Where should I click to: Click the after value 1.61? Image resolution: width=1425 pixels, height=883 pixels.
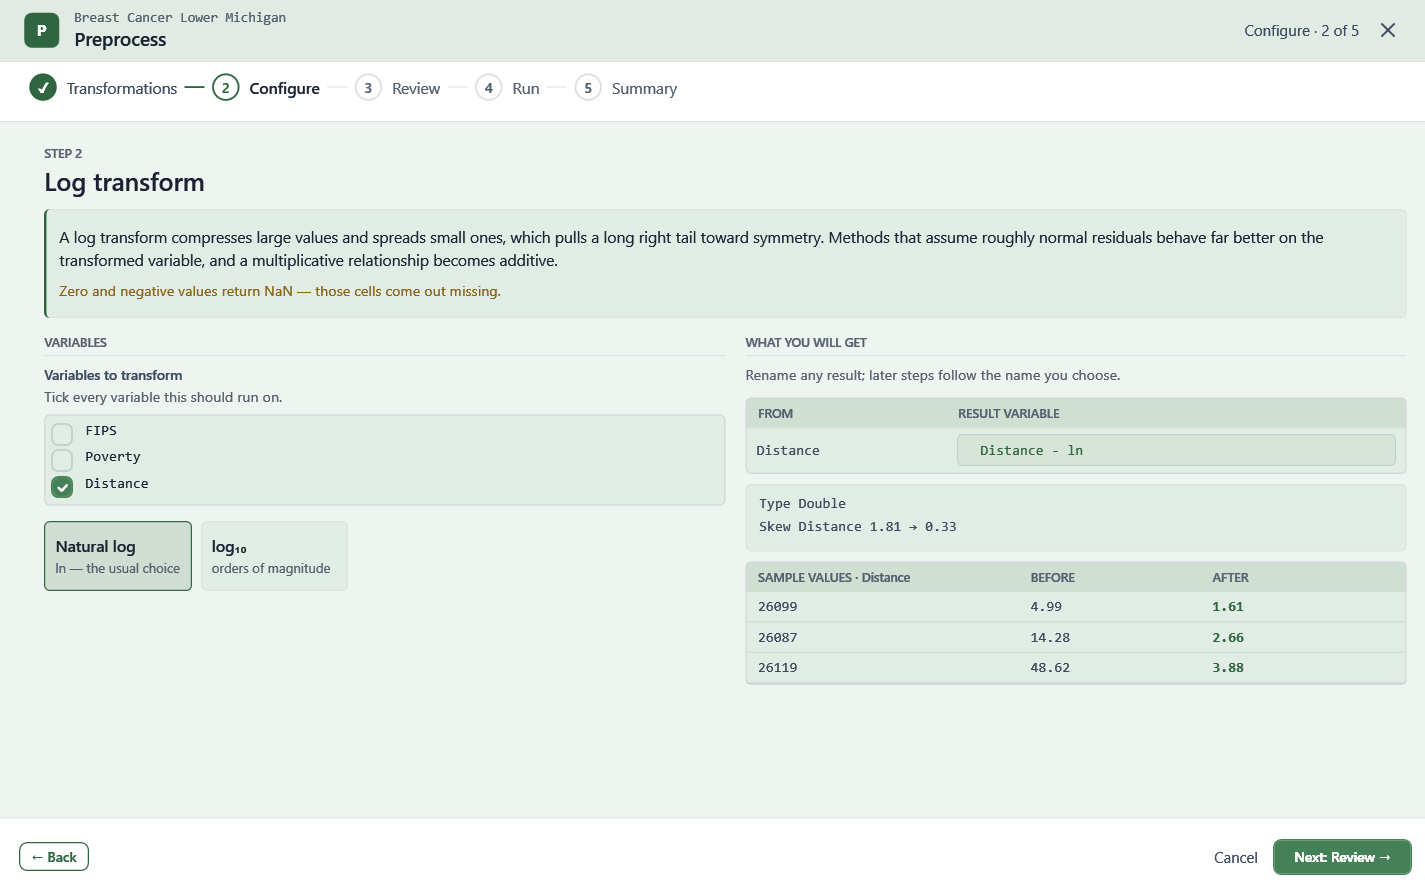tap(1228, 607)
